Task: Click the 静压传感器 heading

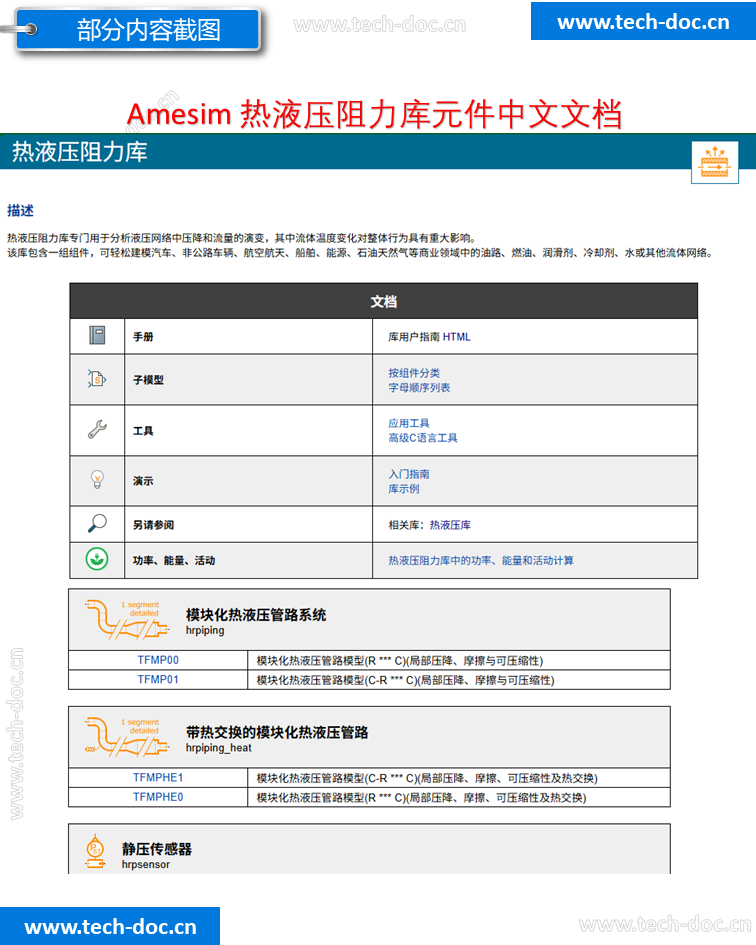Action: [157, 849]
